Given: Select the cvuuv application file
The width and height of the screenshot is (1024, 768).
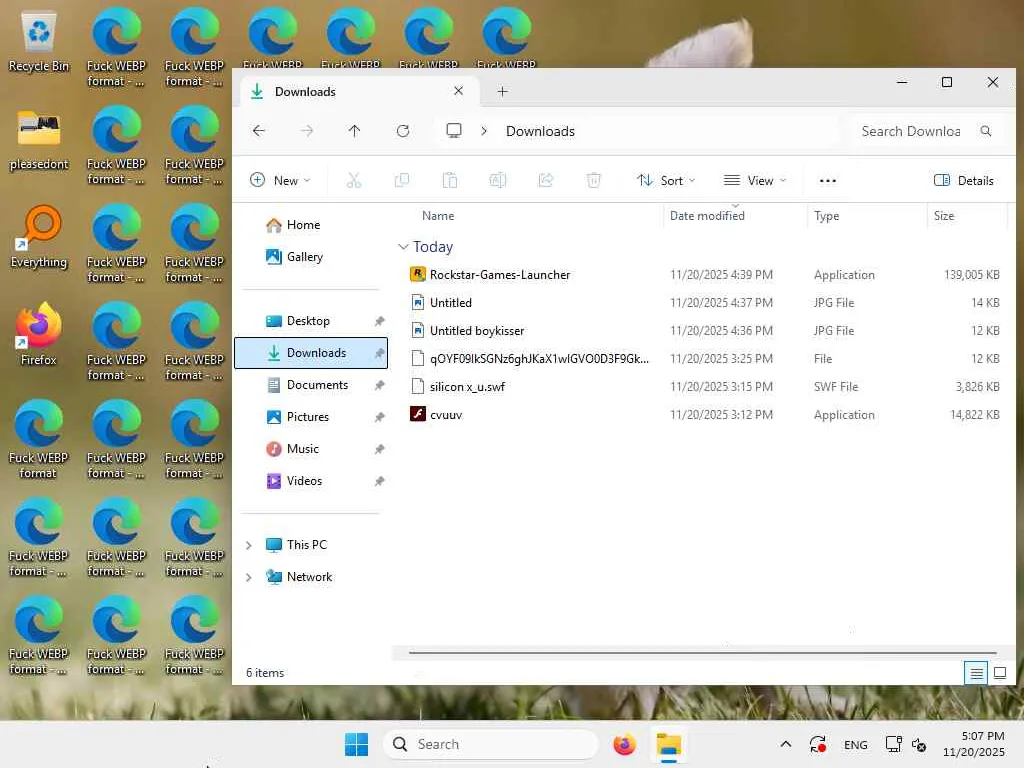Looking at the screenshot, I should (704, 415).
